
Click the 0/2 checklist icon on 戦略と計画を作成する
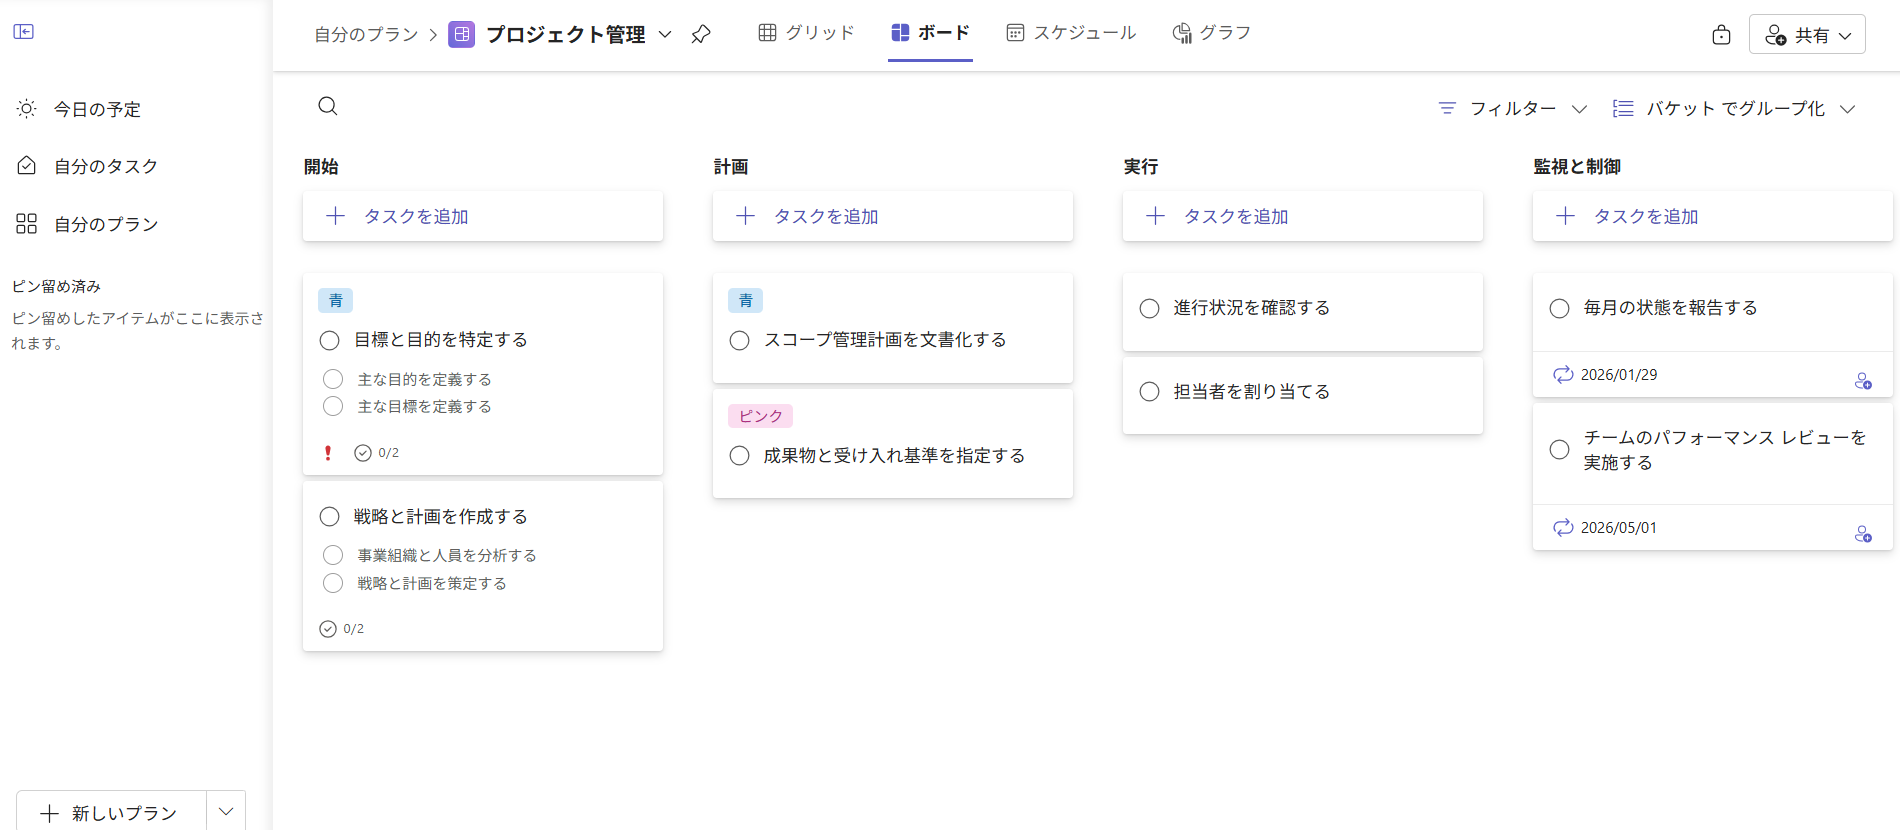tap(328, 629)
